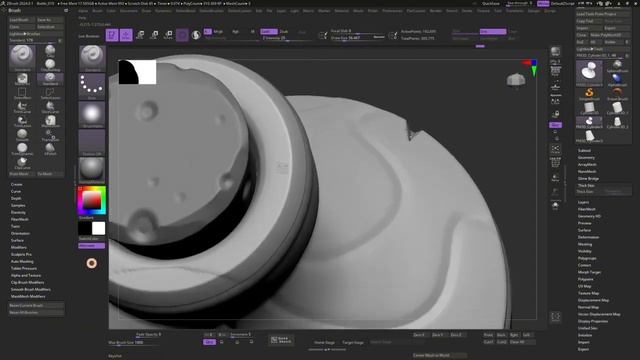
Task: Toggle the purple Xyz rotation button
Action: (x=555, y=125)
